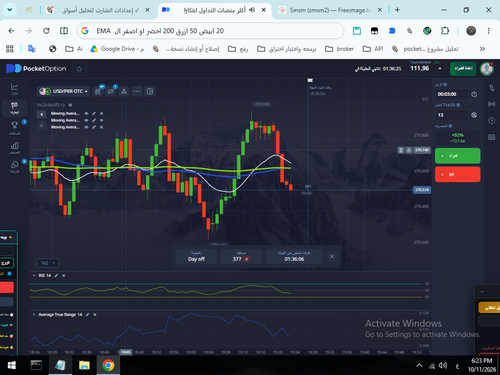Screen dimensions: 500x375
Task: Open trades arrows icon in right rail
Action: [x=491, y=88]
